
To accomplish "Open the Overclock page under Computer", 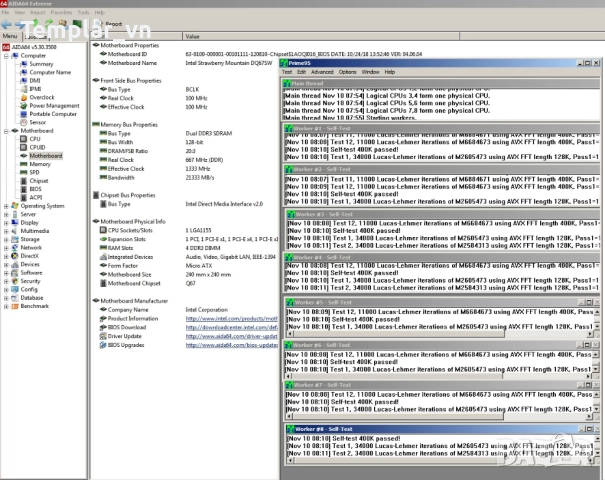I will (x=41, y=97).
